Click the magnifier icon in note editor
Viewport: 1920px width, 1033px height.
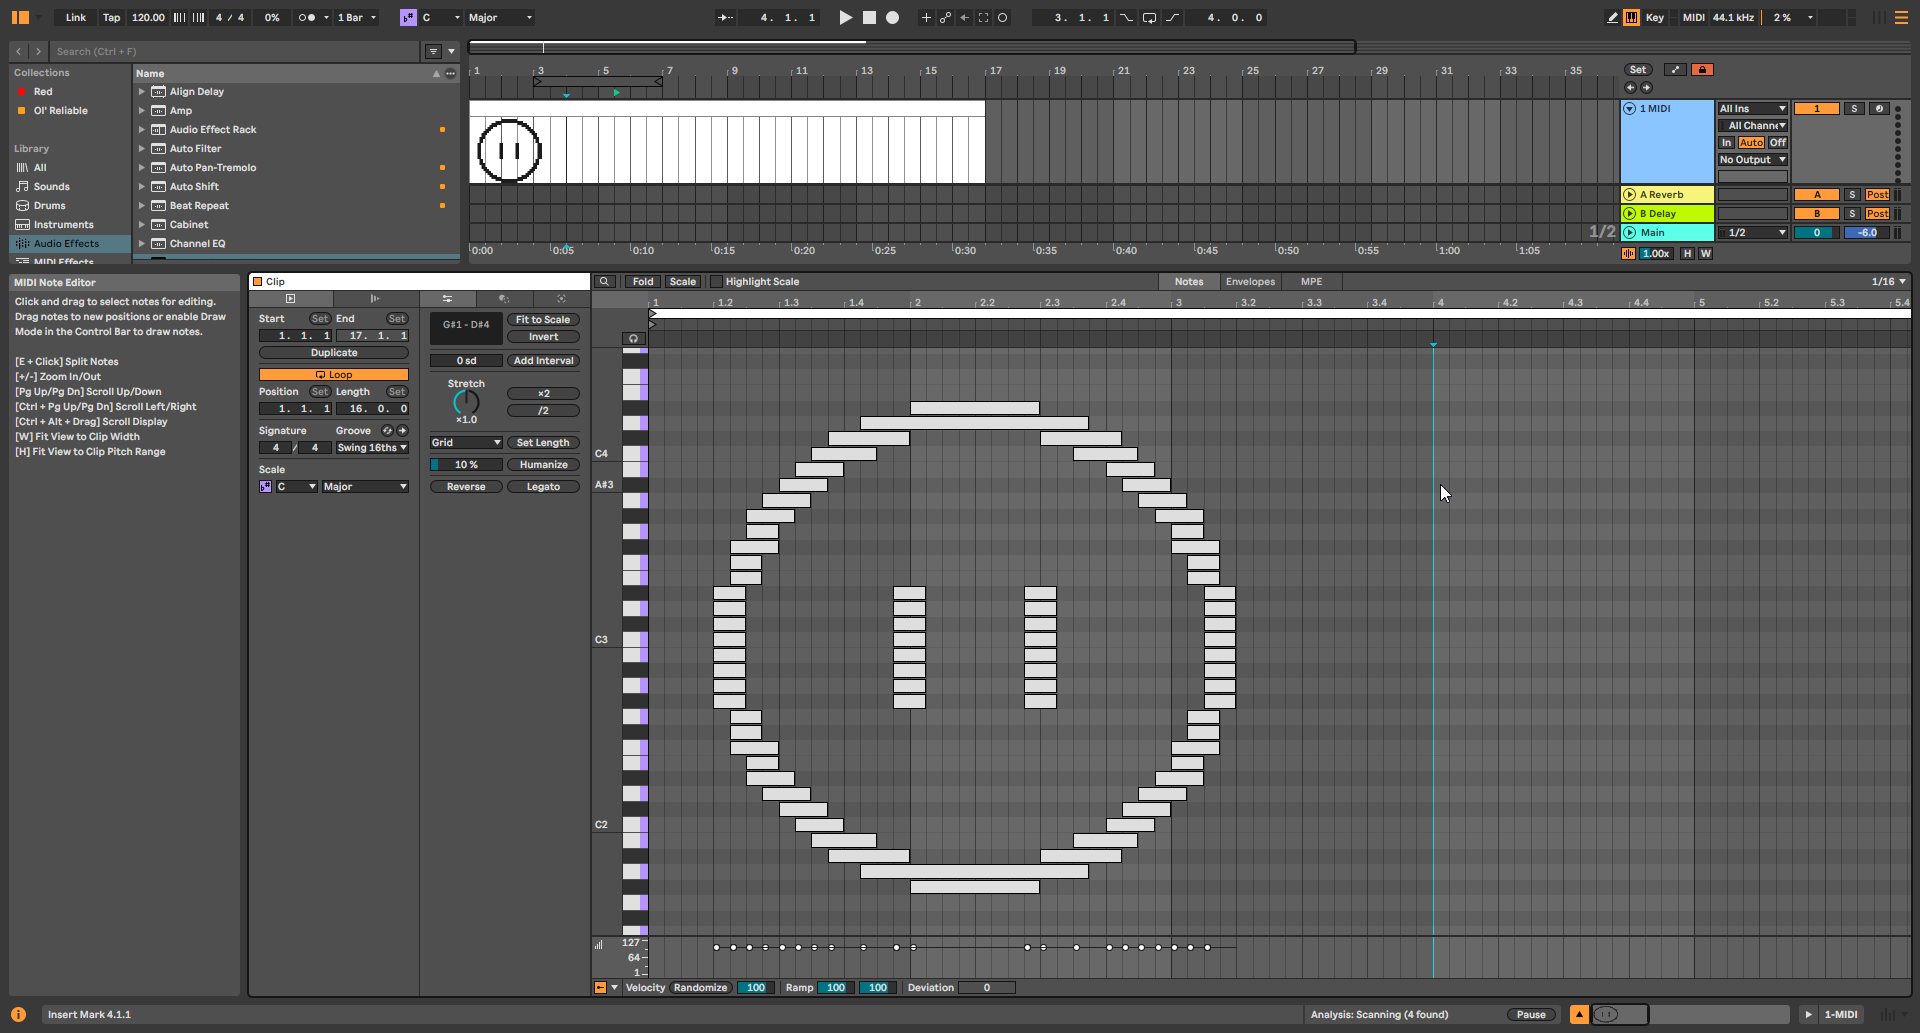[x=604, y=282]
